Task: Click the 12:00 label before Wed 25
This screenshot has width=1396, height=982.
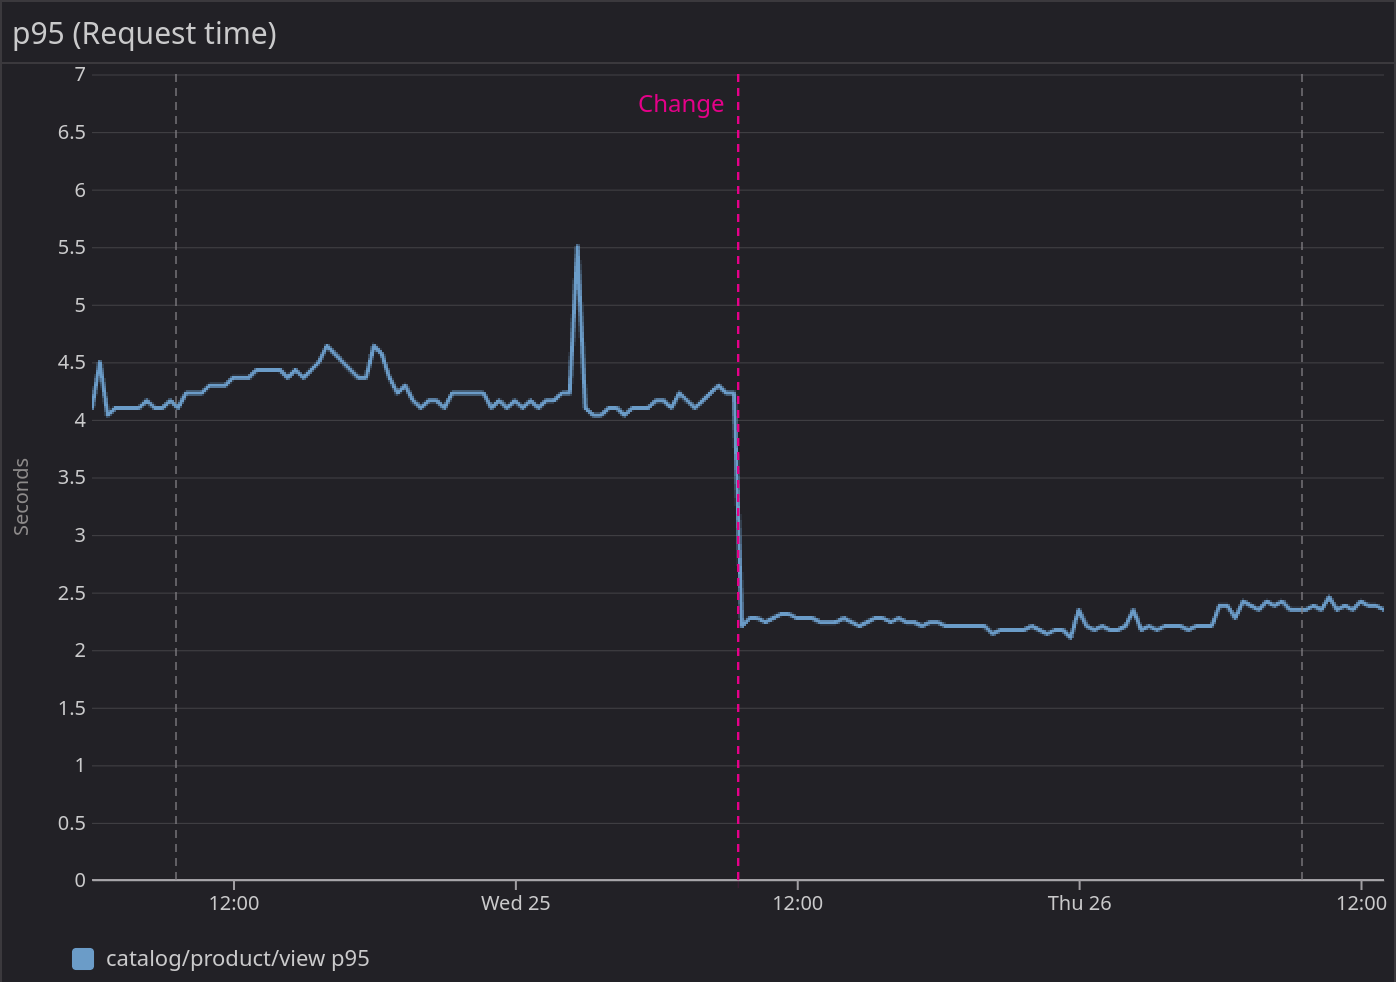Action: coord(234,903)
